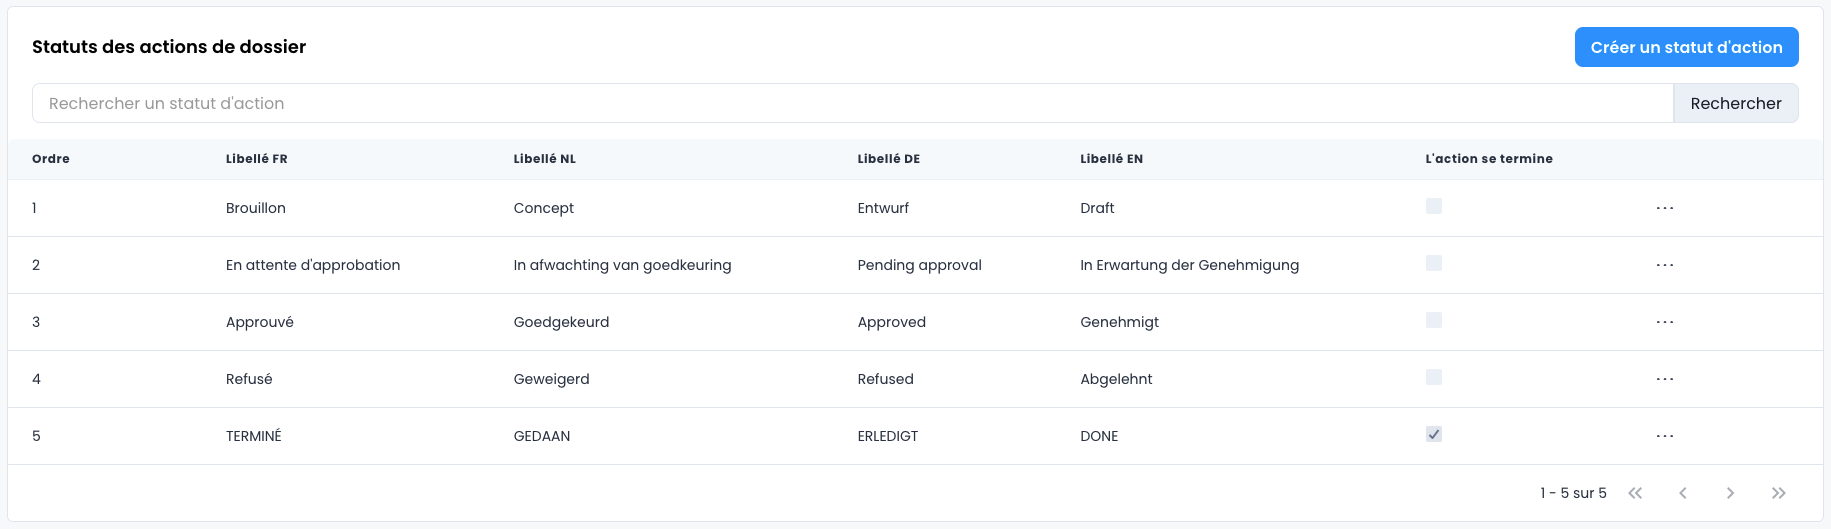Open the row menu for TERMINÉ status
This screenshot has width=1831, height=529.
tap(1664, 436)
